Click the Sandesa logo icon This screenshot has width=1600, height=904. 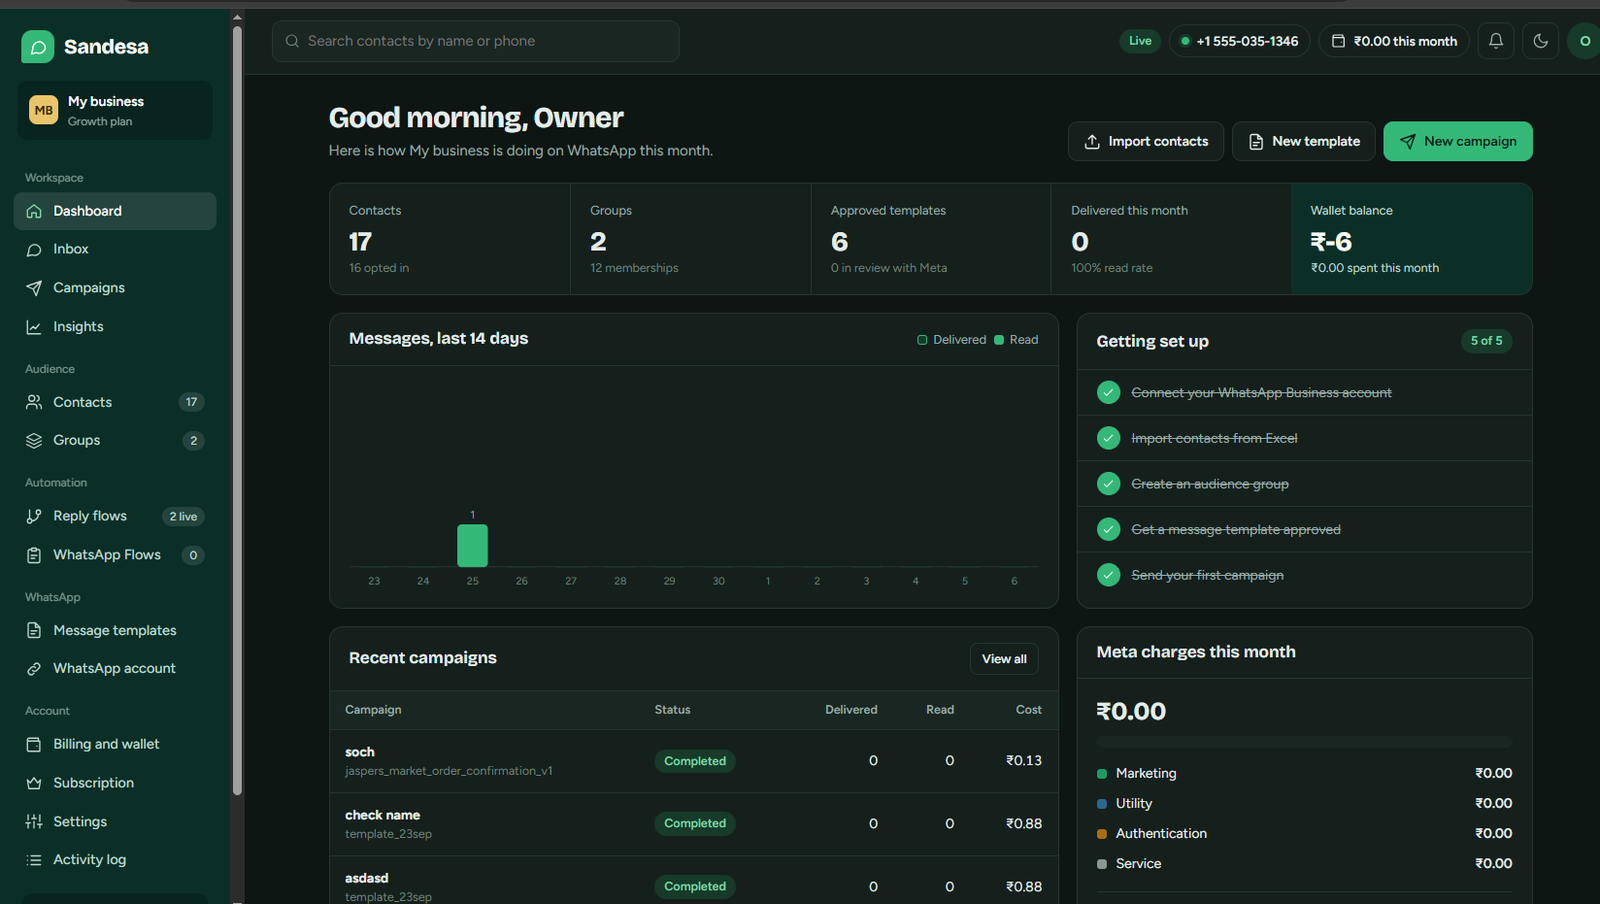click(x=38, y=46)
